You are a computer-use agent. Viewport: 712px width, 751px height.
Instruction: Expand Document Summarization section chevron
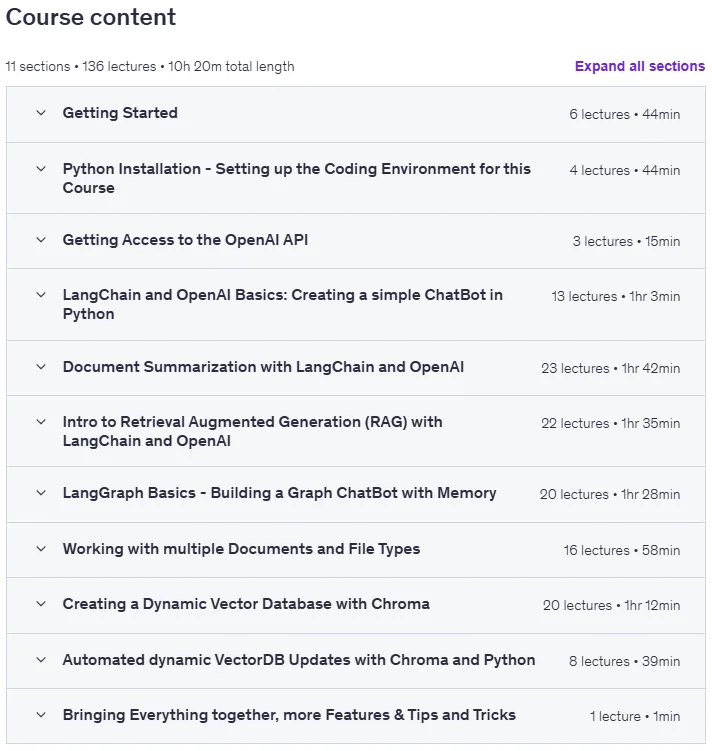[41, 367]
